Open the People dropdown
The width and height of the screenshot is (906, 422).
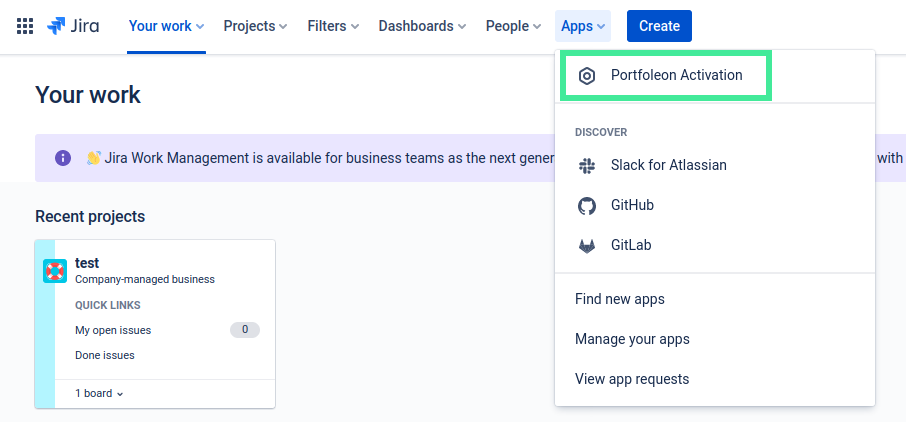[x=513, y=26]
